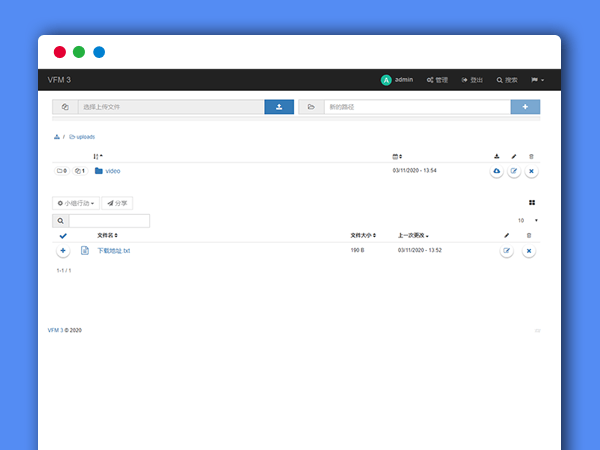
Task: Click the blue upload file button
Action: point(279,107)
